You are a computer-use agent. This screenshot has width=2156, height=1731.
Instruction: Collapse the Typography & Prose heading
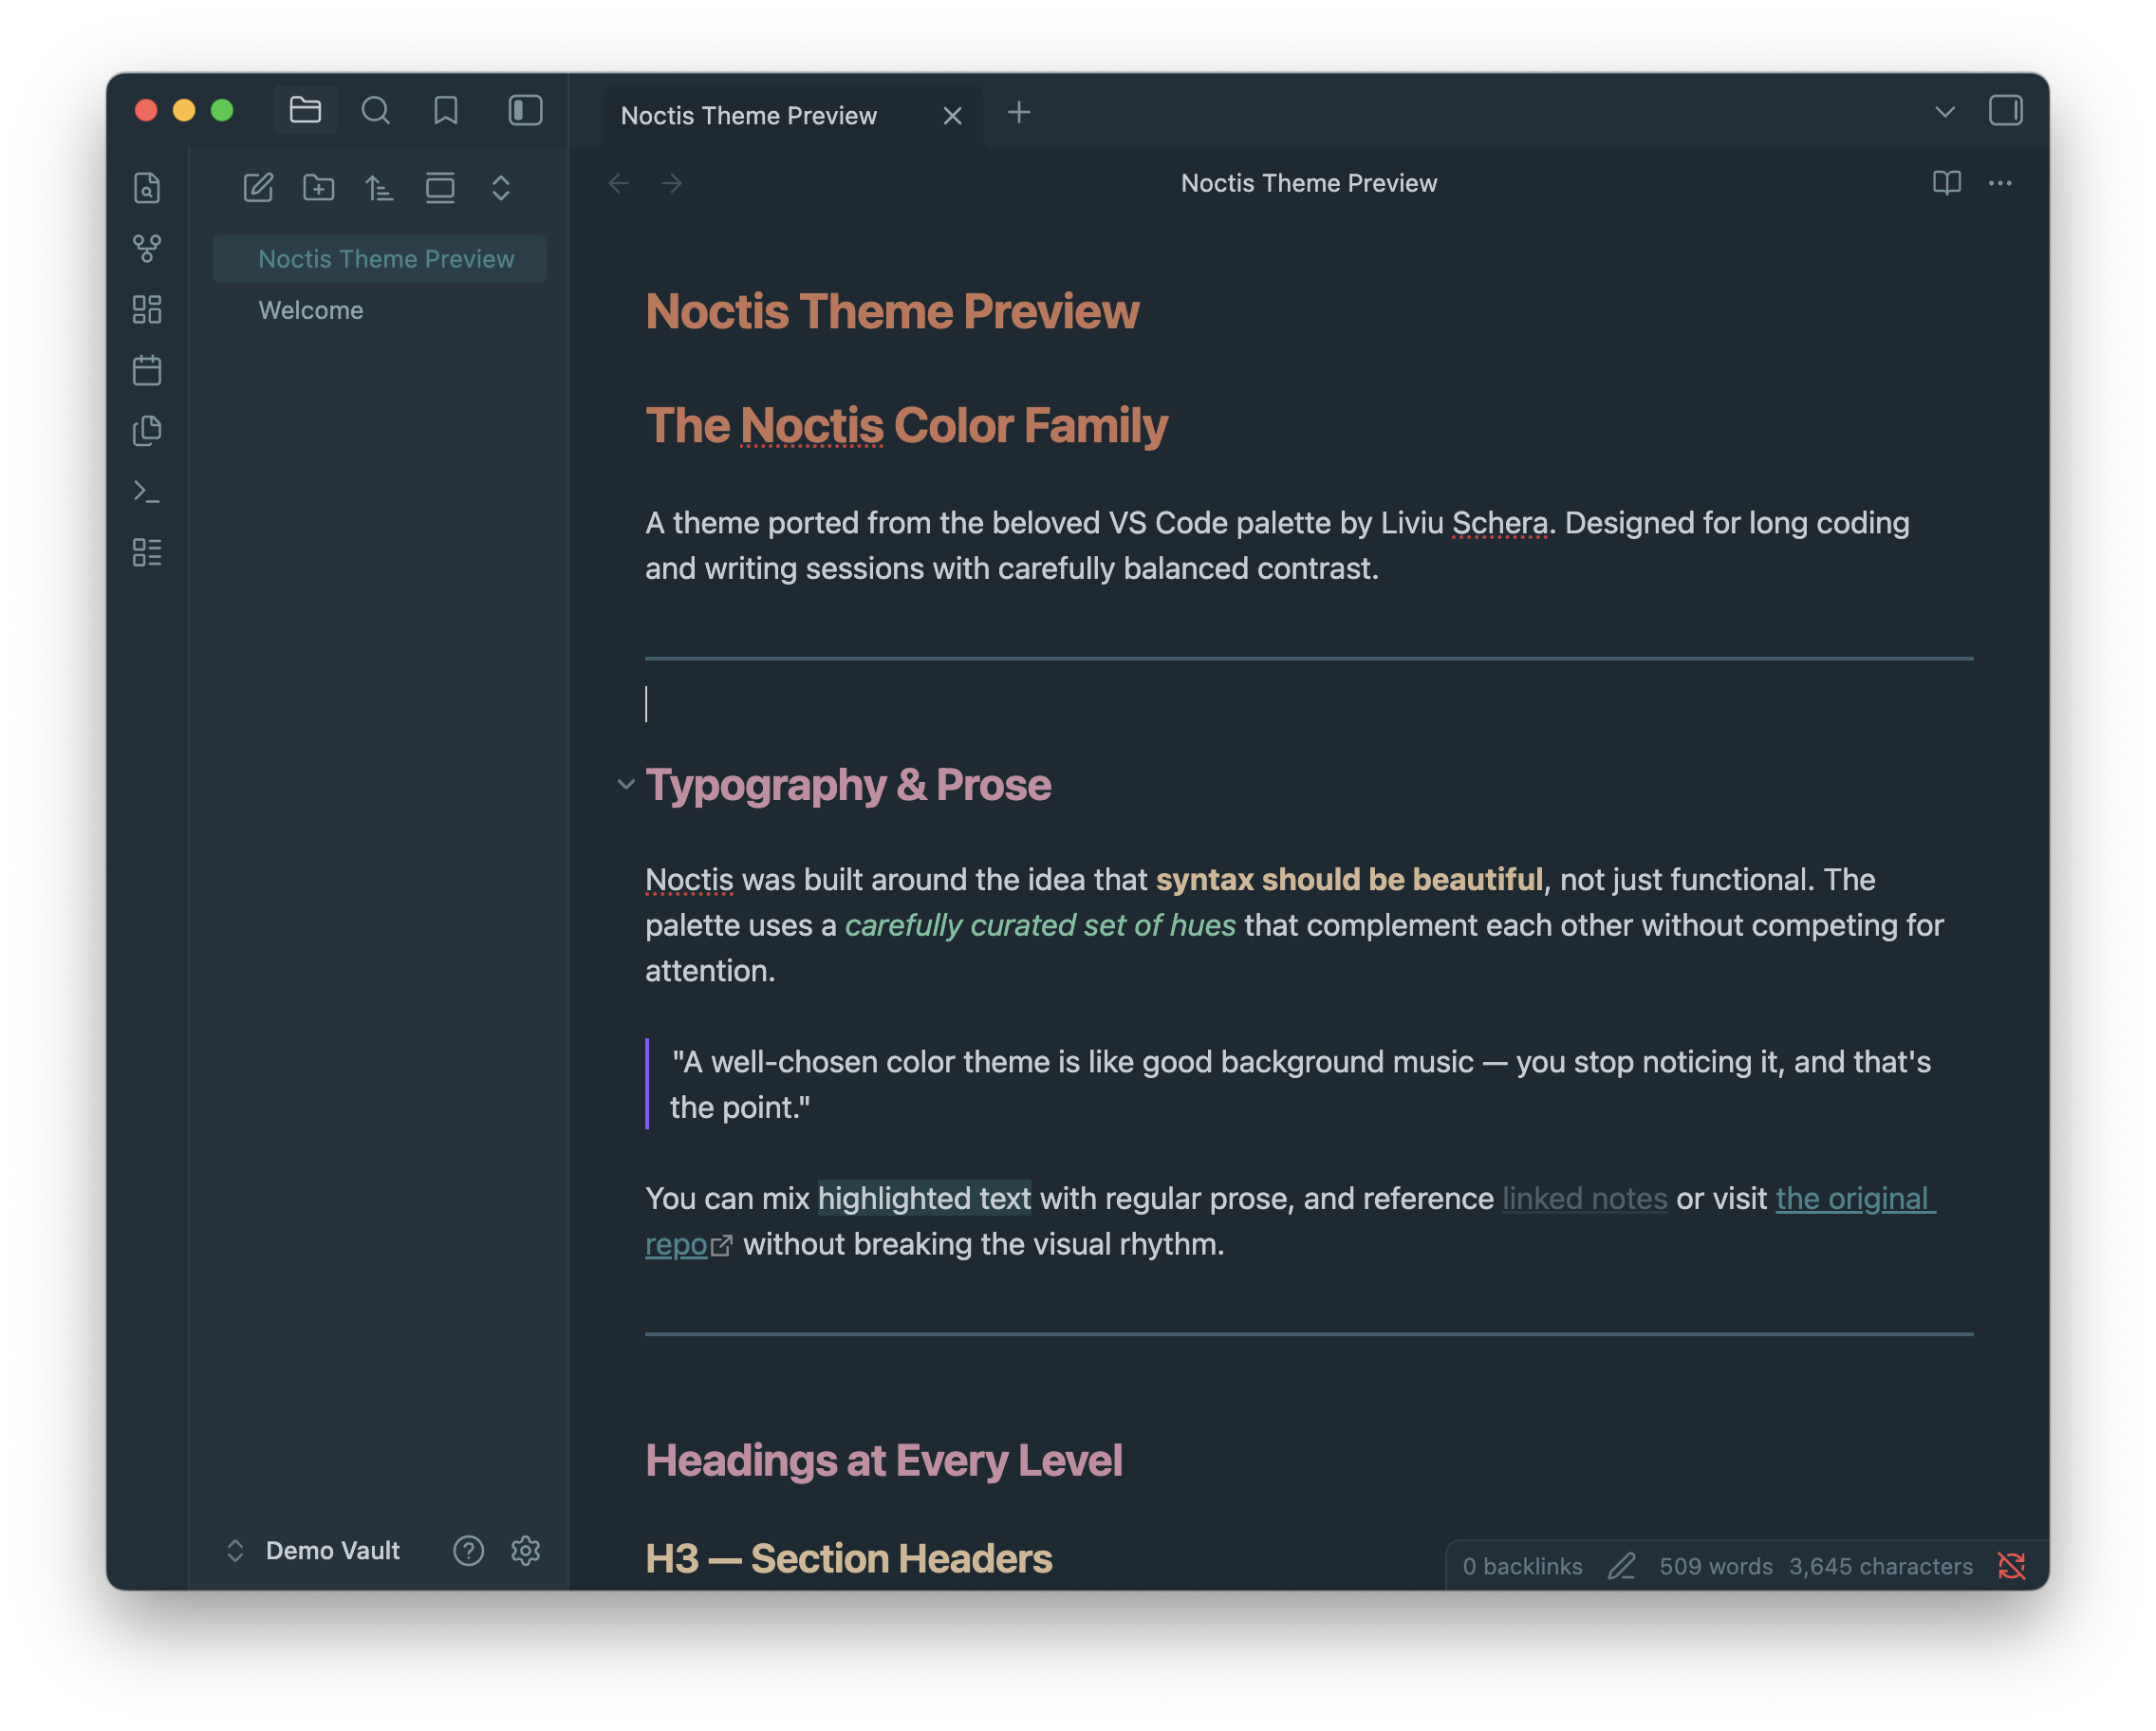(626, 784)
